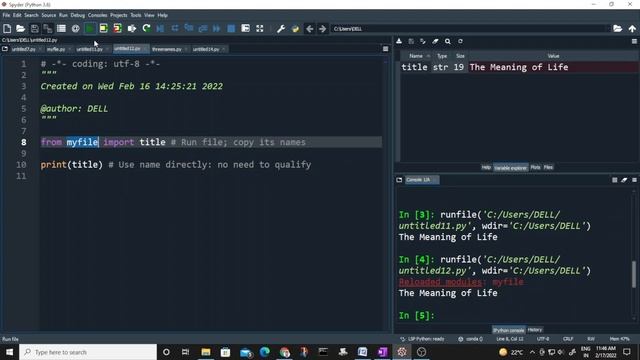Refresh variables in Variable explorer

[x=460, y=41]
